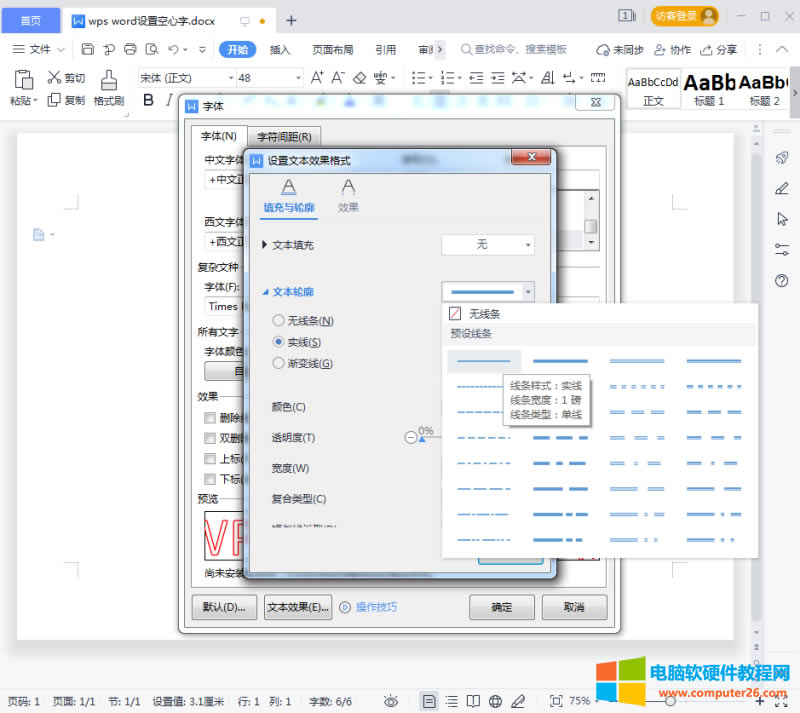The height and width of the screenshot is (713, 800).
Task: Open the 文本轮廓 line style dropdown
Action: 488,291
